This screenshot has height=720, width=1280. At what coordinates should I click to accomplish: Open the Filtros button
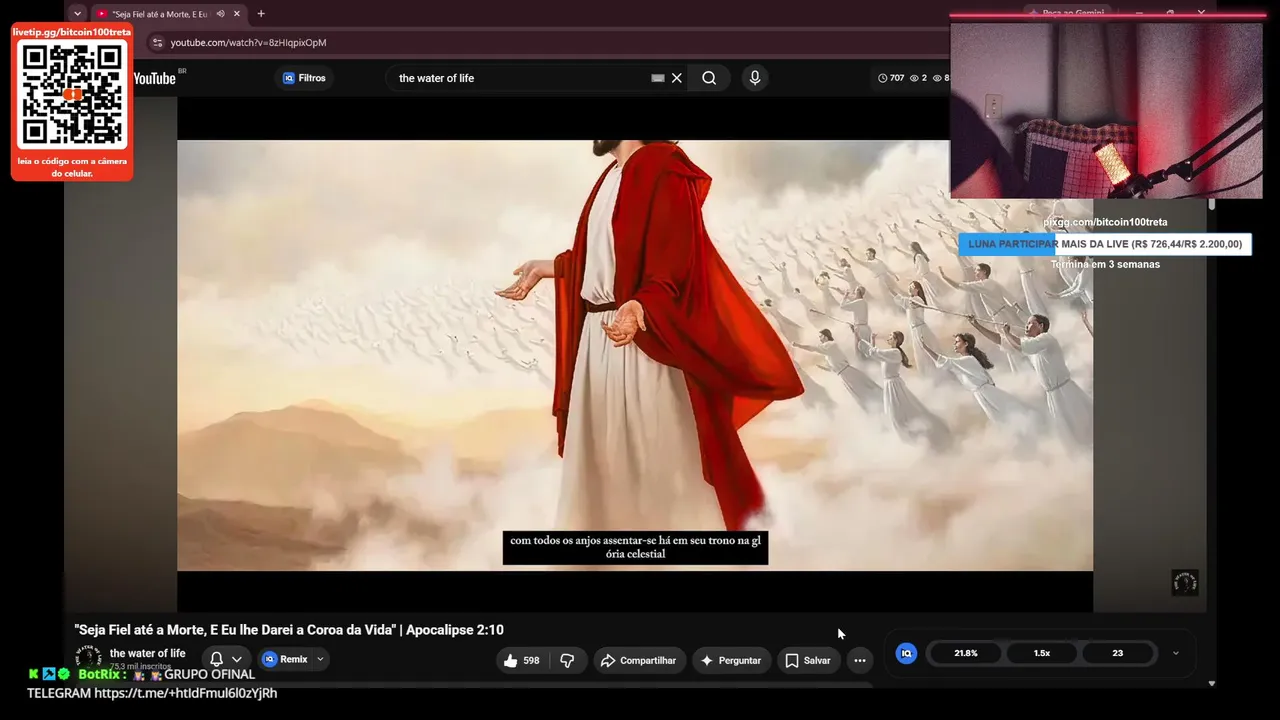[305, 78]
